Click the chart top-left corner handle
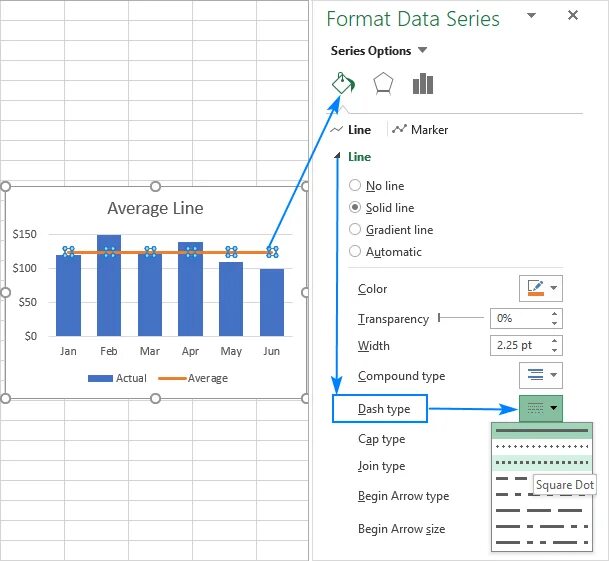This screenshot has width=609, height=561. (5, 186)
